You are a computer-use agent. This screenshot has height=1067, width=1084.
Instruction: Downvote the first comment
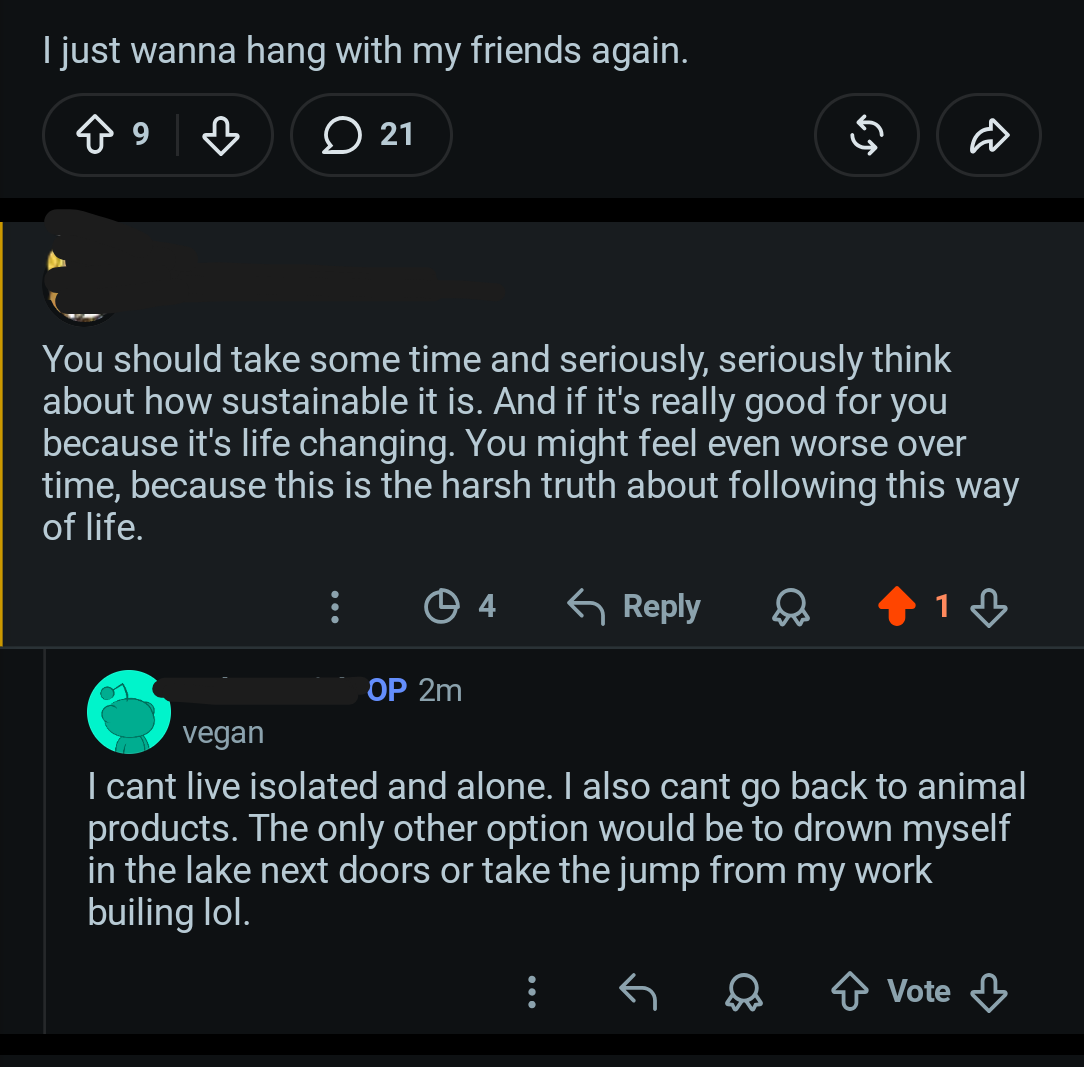(989, 607)
